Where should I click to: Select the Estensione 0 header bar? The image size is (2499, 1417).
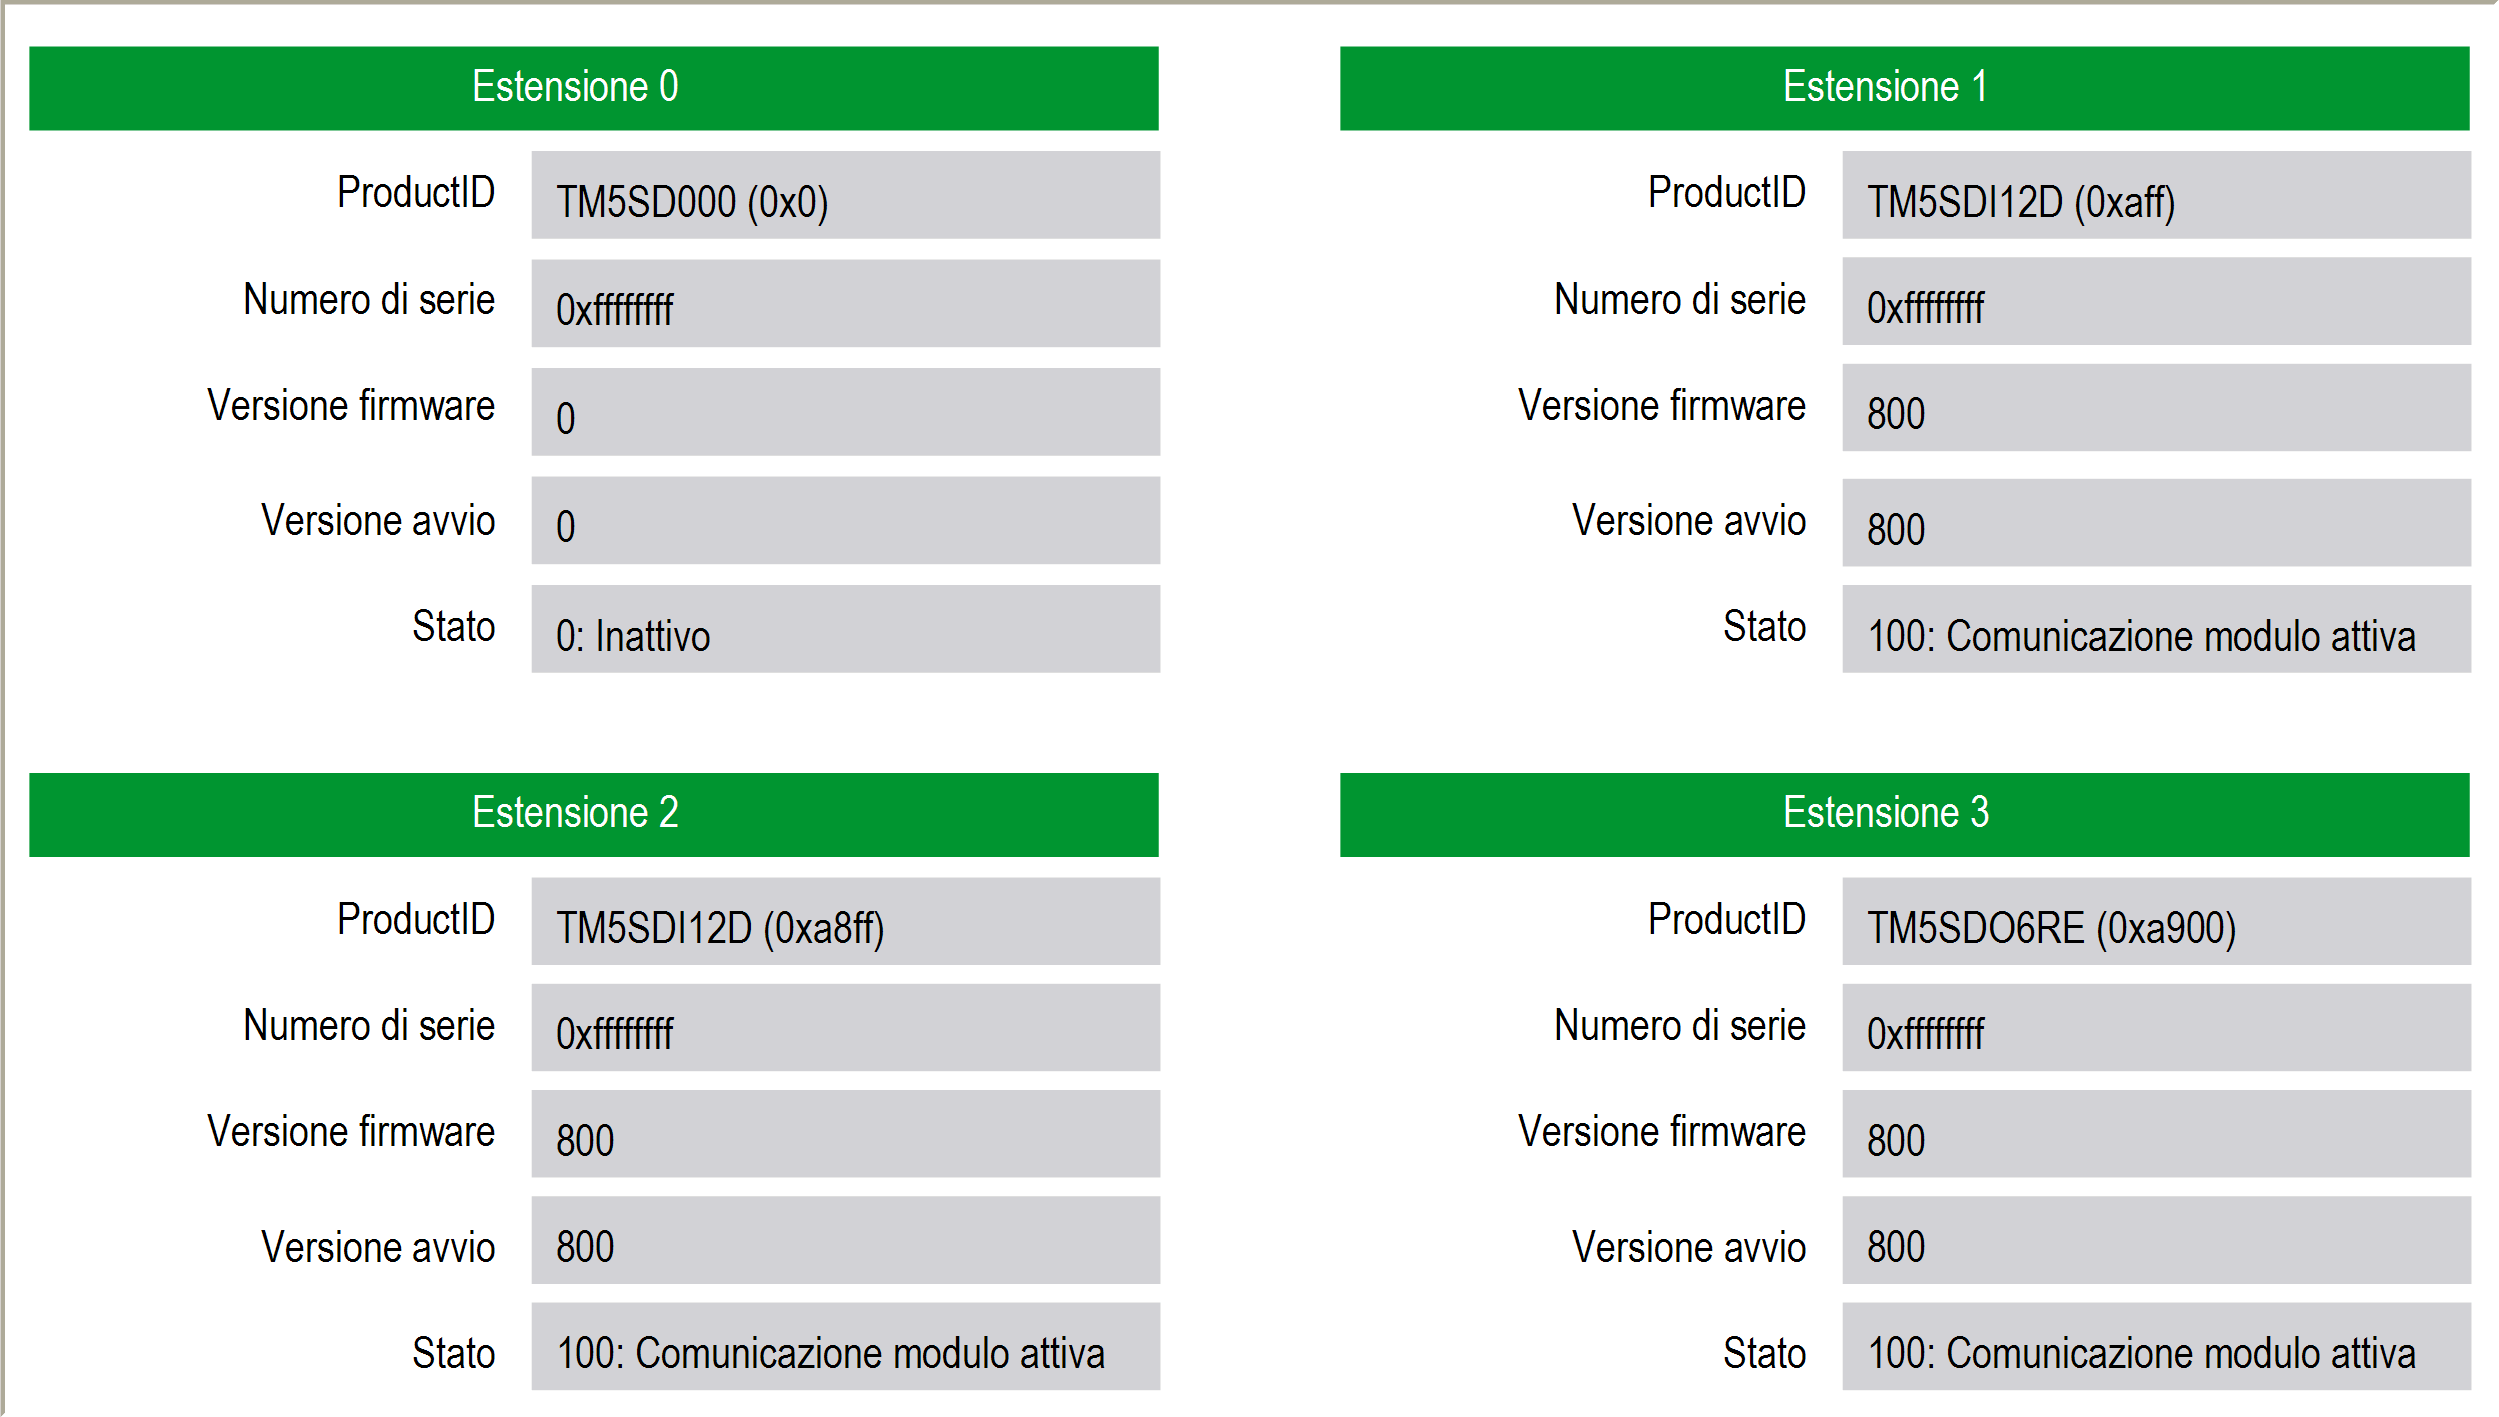click(594, 88)
